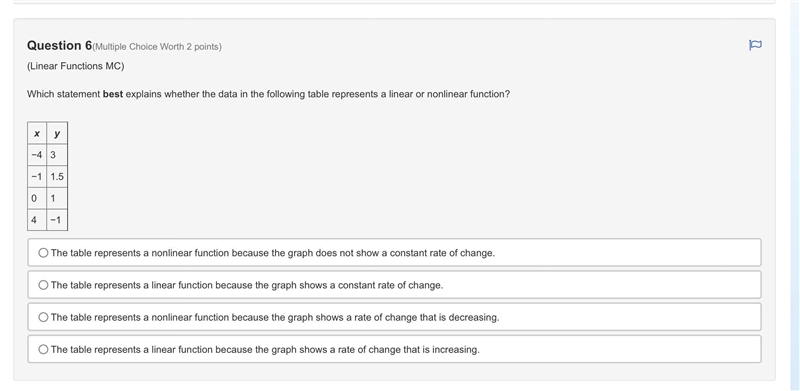Click the table cell containing 1.5
The image size is (800, 391).
coord(57,177)
